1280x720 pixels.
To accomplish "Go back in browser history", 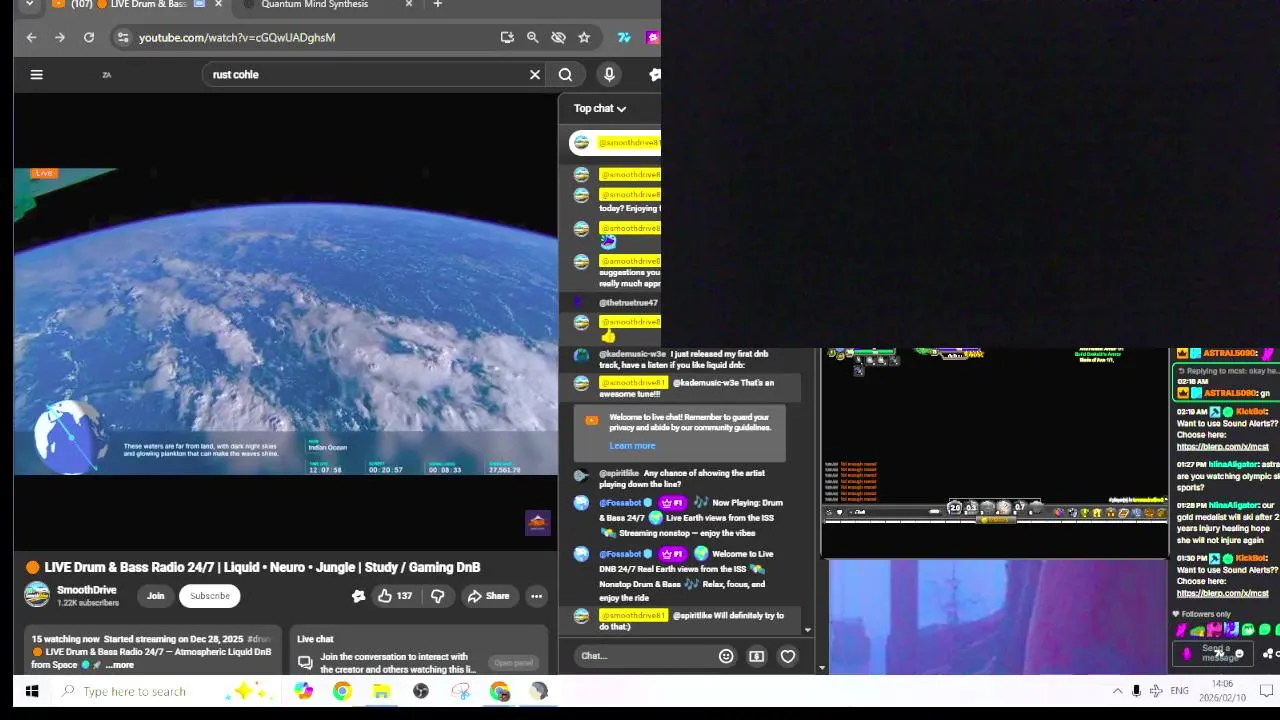I will [31, 38].
